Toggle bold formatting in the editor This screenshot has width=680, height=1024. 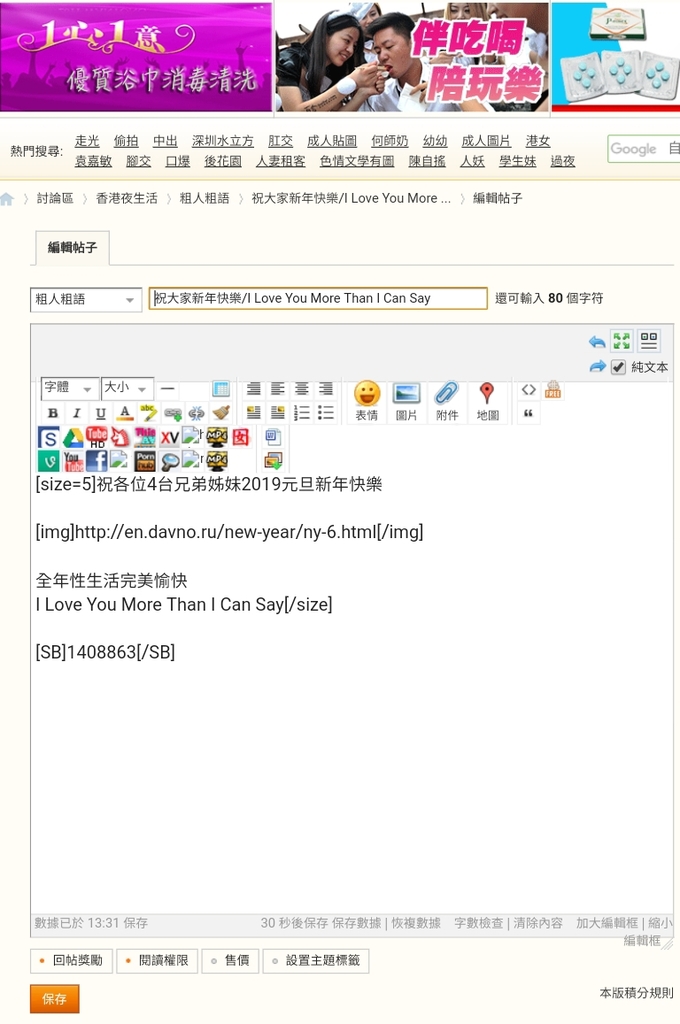pos(52,413)
